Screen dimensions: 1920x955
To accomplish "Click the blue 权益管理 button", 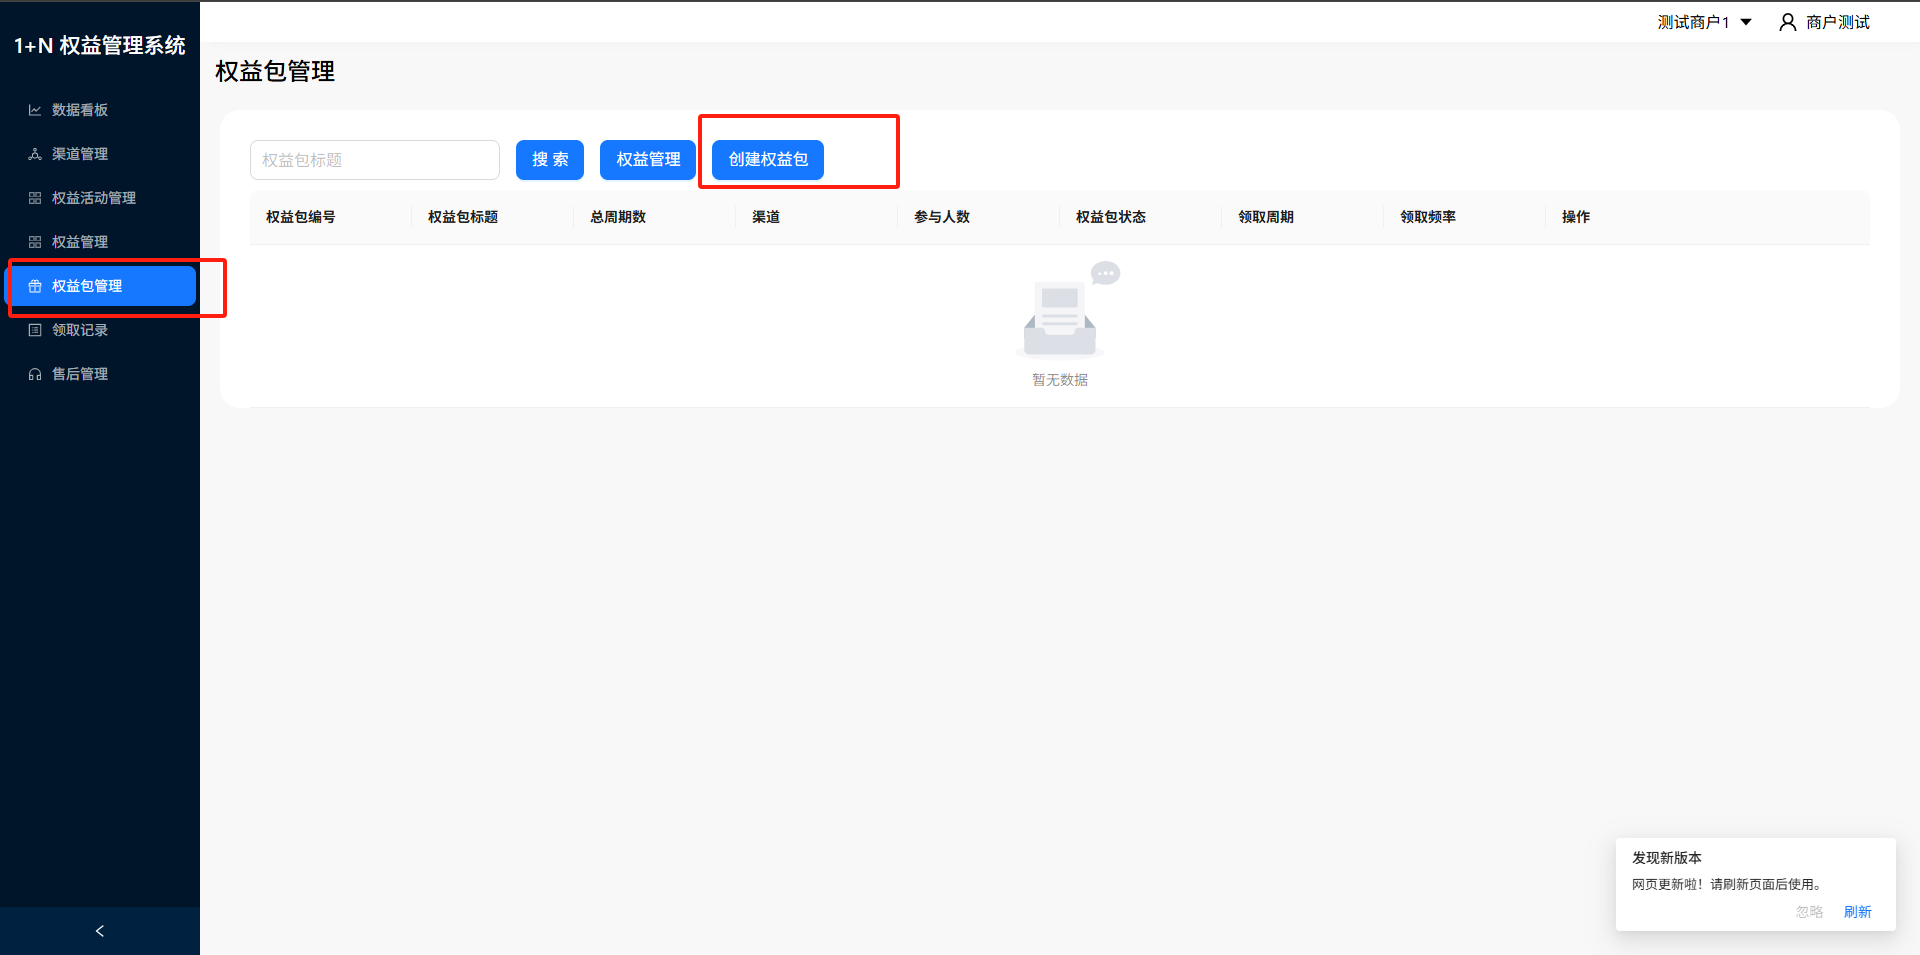I will tap(648, 160).
